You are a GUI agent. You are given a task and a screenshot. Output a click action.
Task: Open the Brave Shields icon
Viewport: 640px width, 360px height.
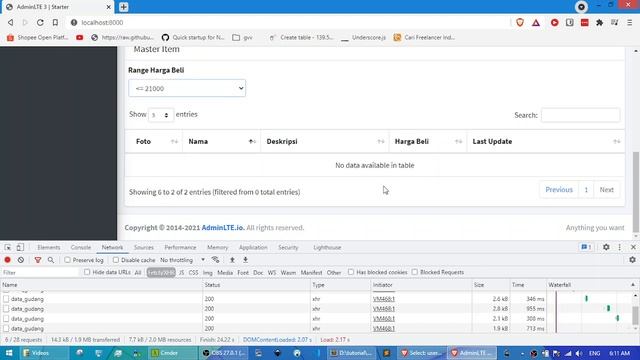pos(520,22)
